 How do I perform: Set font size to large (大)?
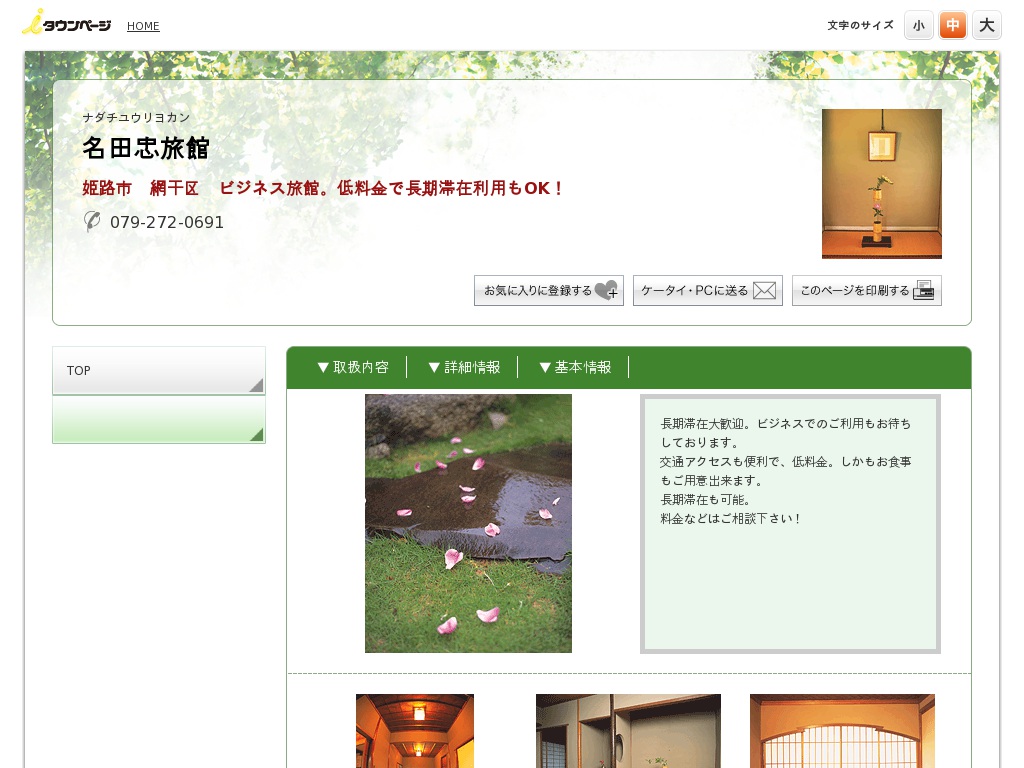(x=987, y=25)
